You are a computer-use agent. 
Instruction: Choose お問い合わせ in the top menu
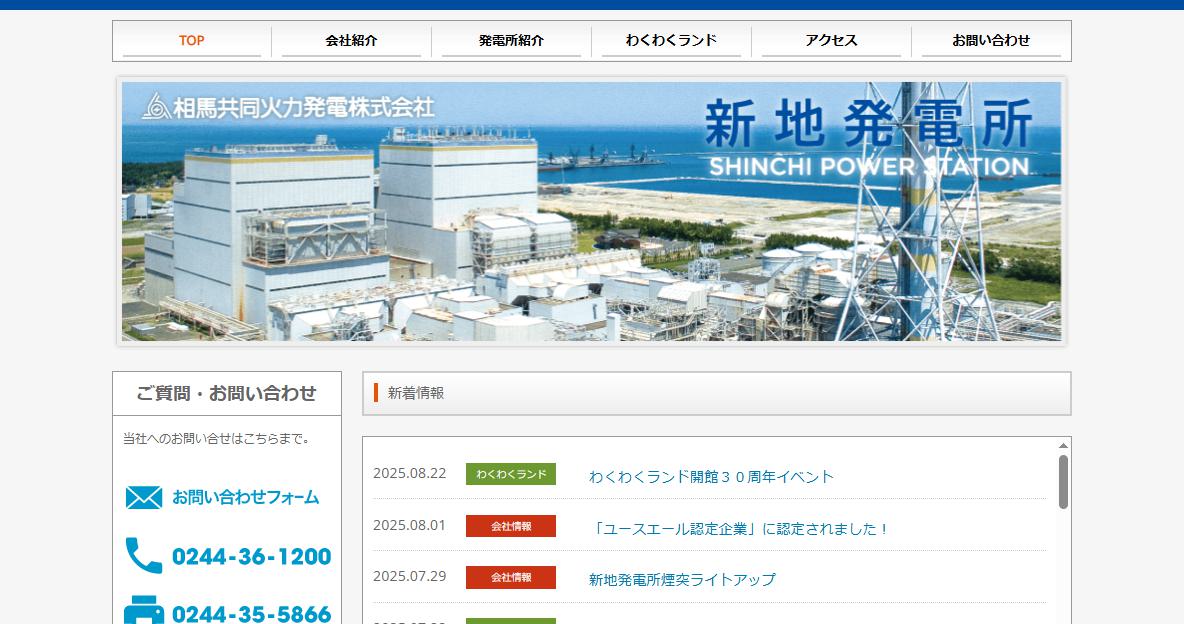pyautogui.click(x=991, y=41)
